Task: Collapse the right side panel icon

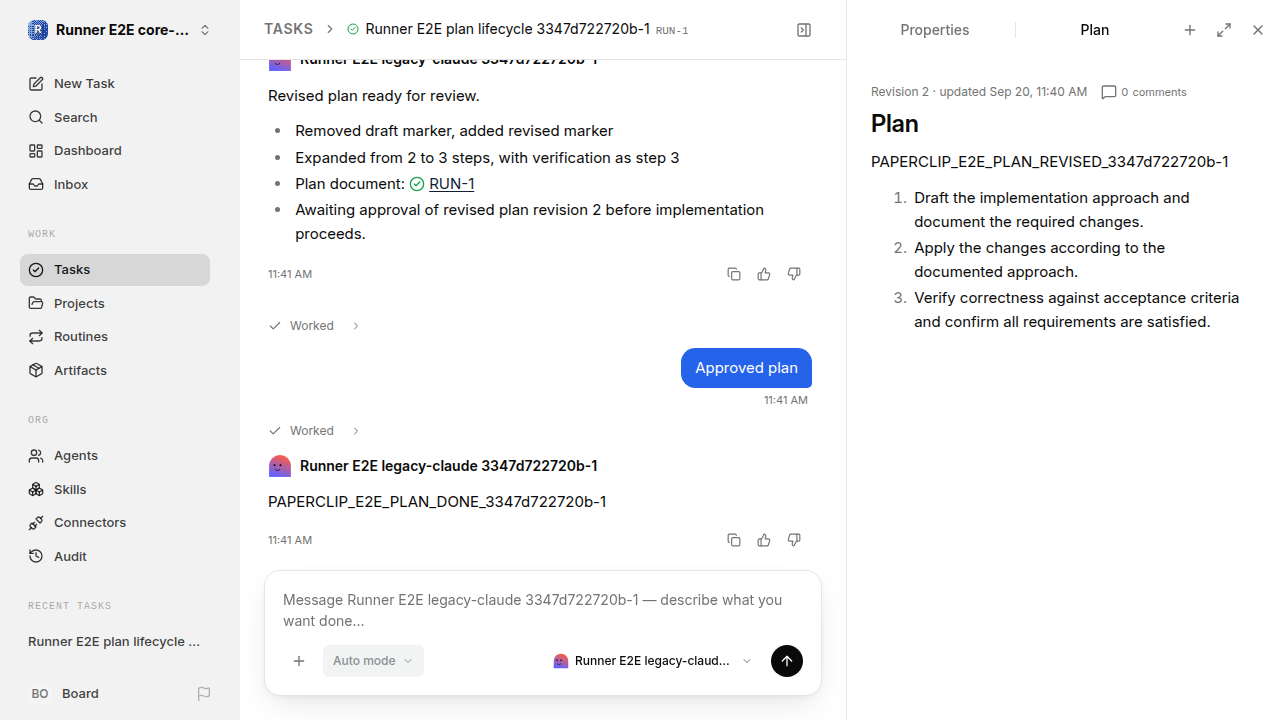Action: 804,30
